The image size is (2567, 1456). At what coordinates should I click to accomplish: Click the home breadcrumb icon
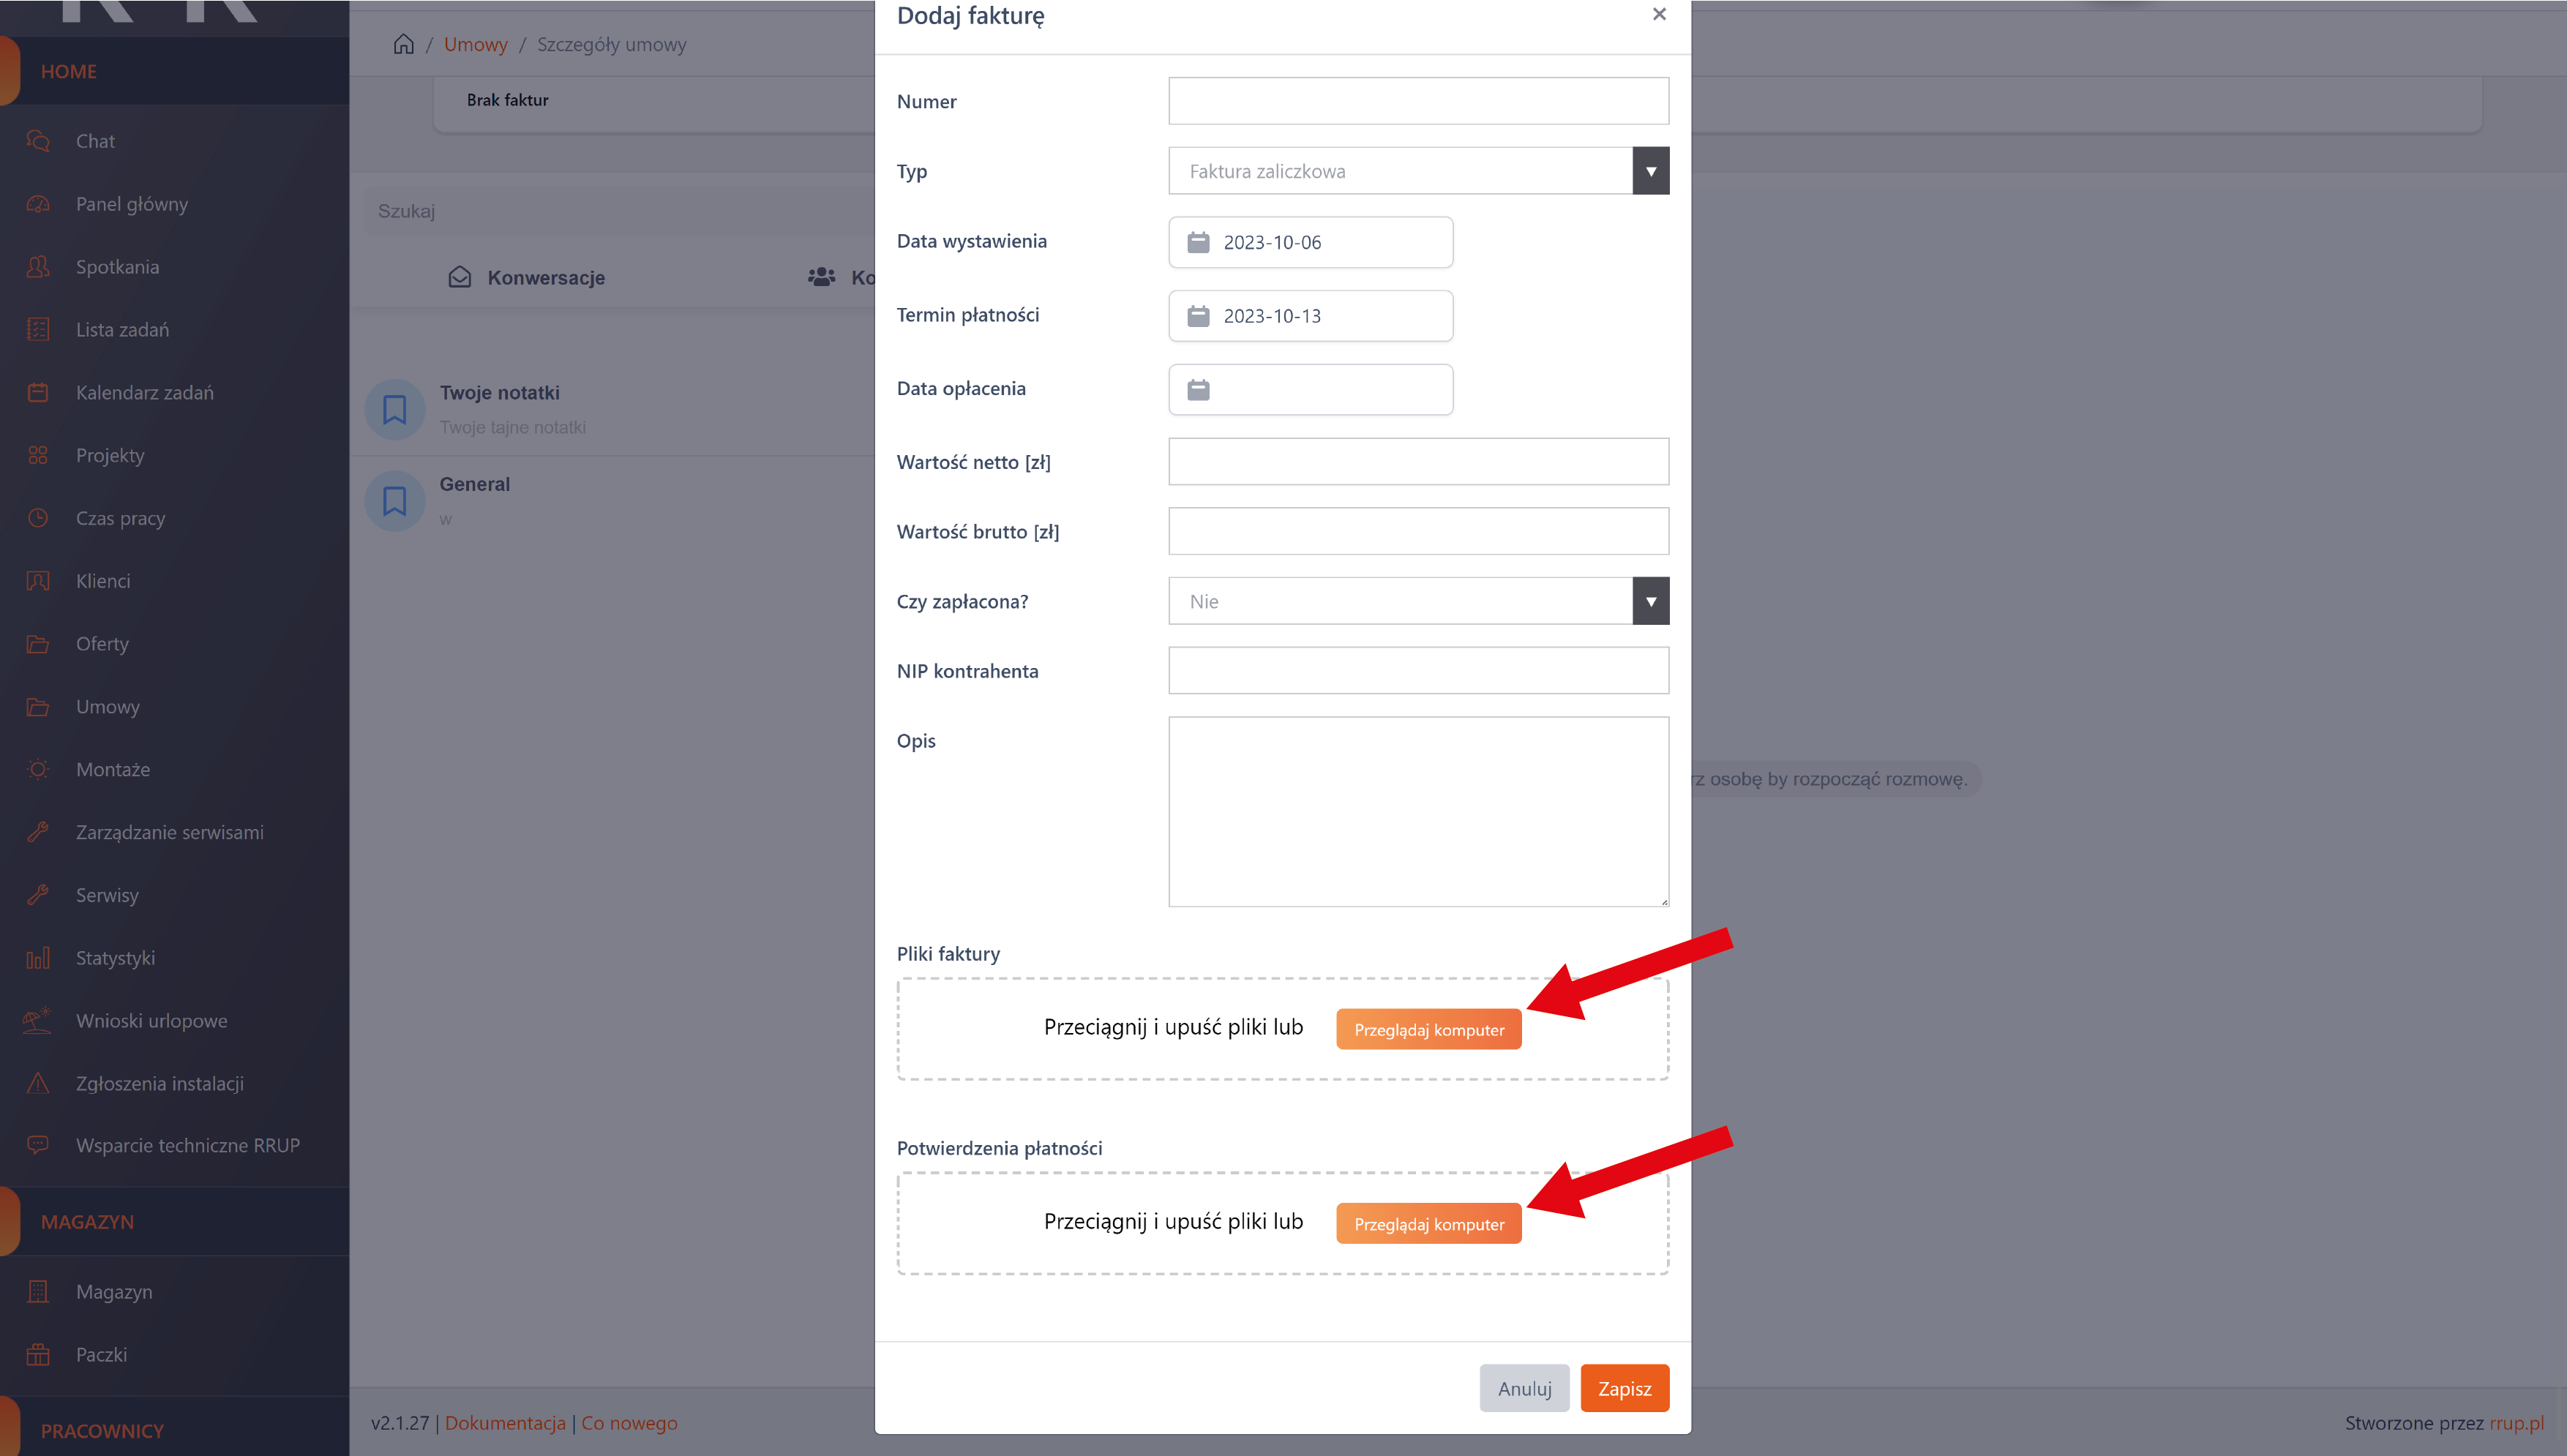pyautogui.click(x=403, y=44)
